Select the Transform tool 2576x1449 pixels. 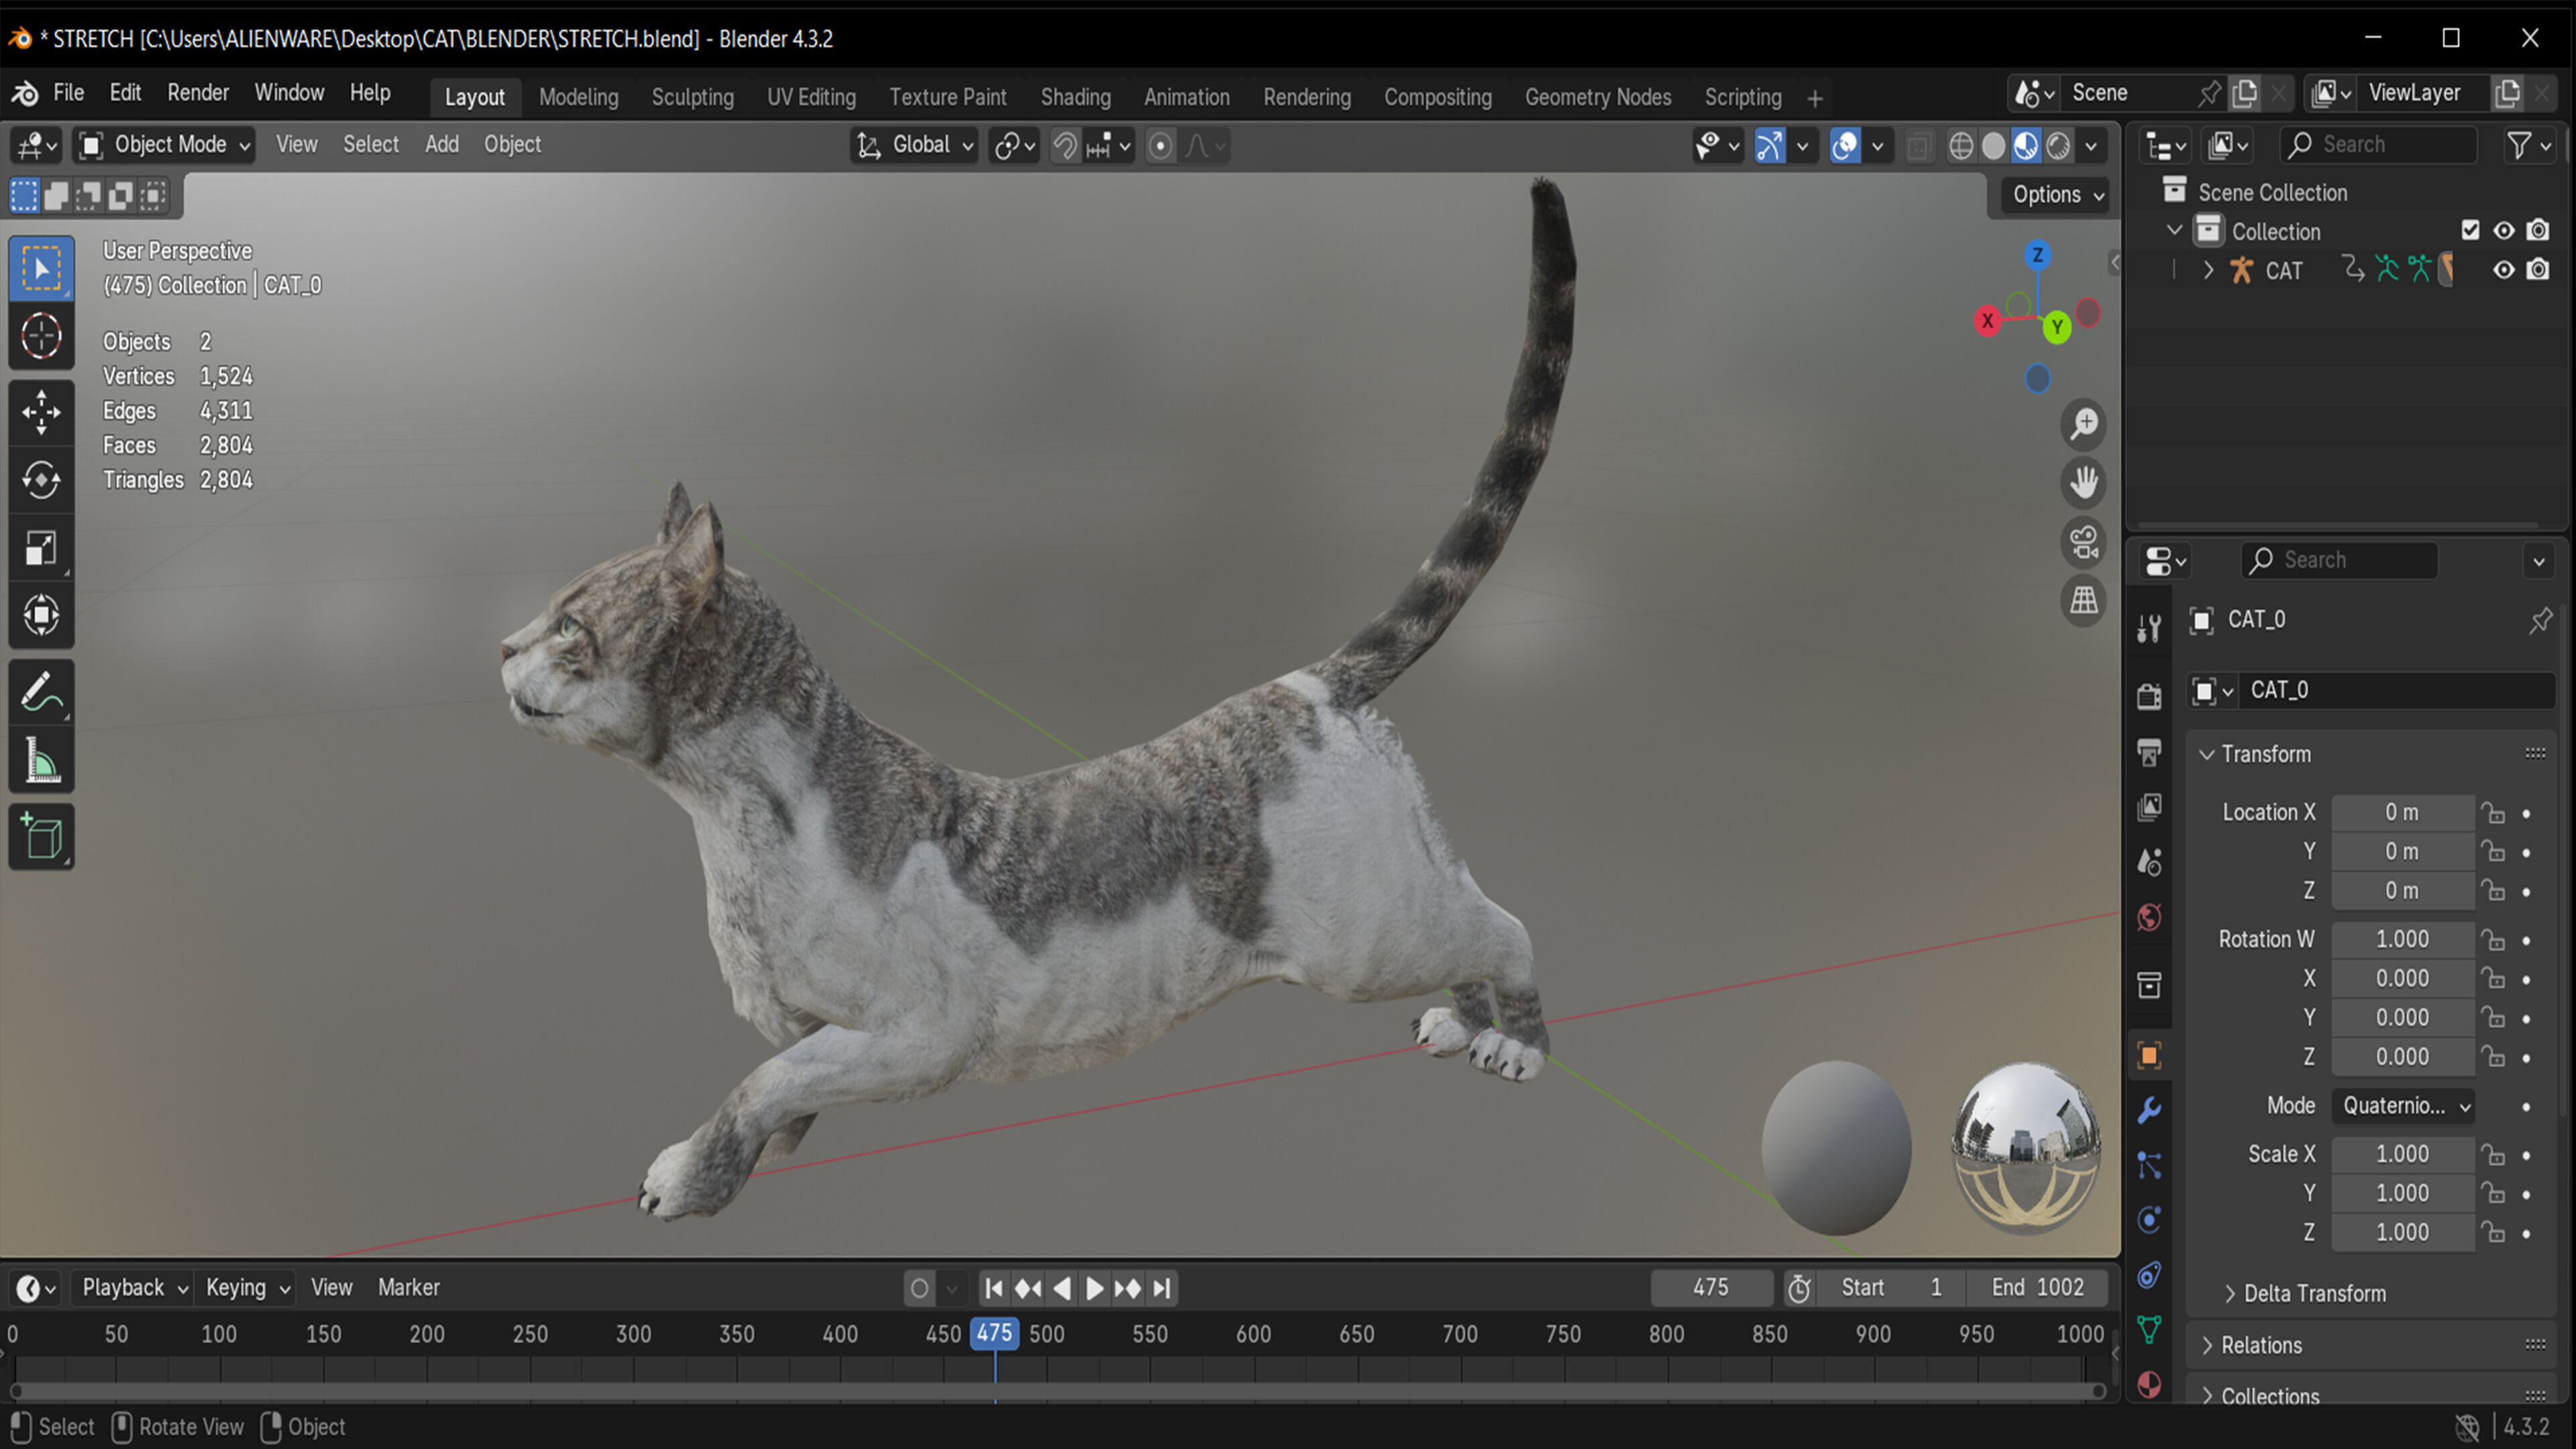point(41,616)
